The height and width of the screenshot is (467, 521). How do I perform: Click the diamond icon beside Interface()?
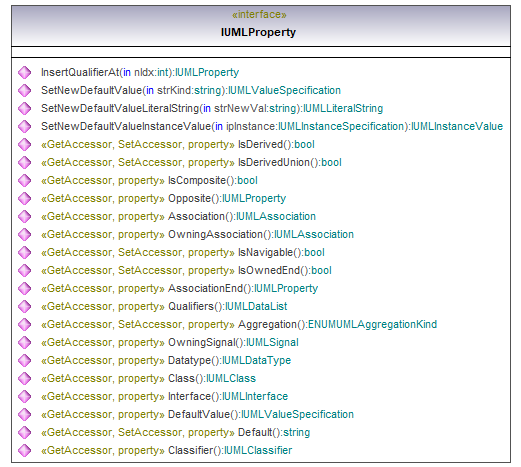[x=24, y=396]
